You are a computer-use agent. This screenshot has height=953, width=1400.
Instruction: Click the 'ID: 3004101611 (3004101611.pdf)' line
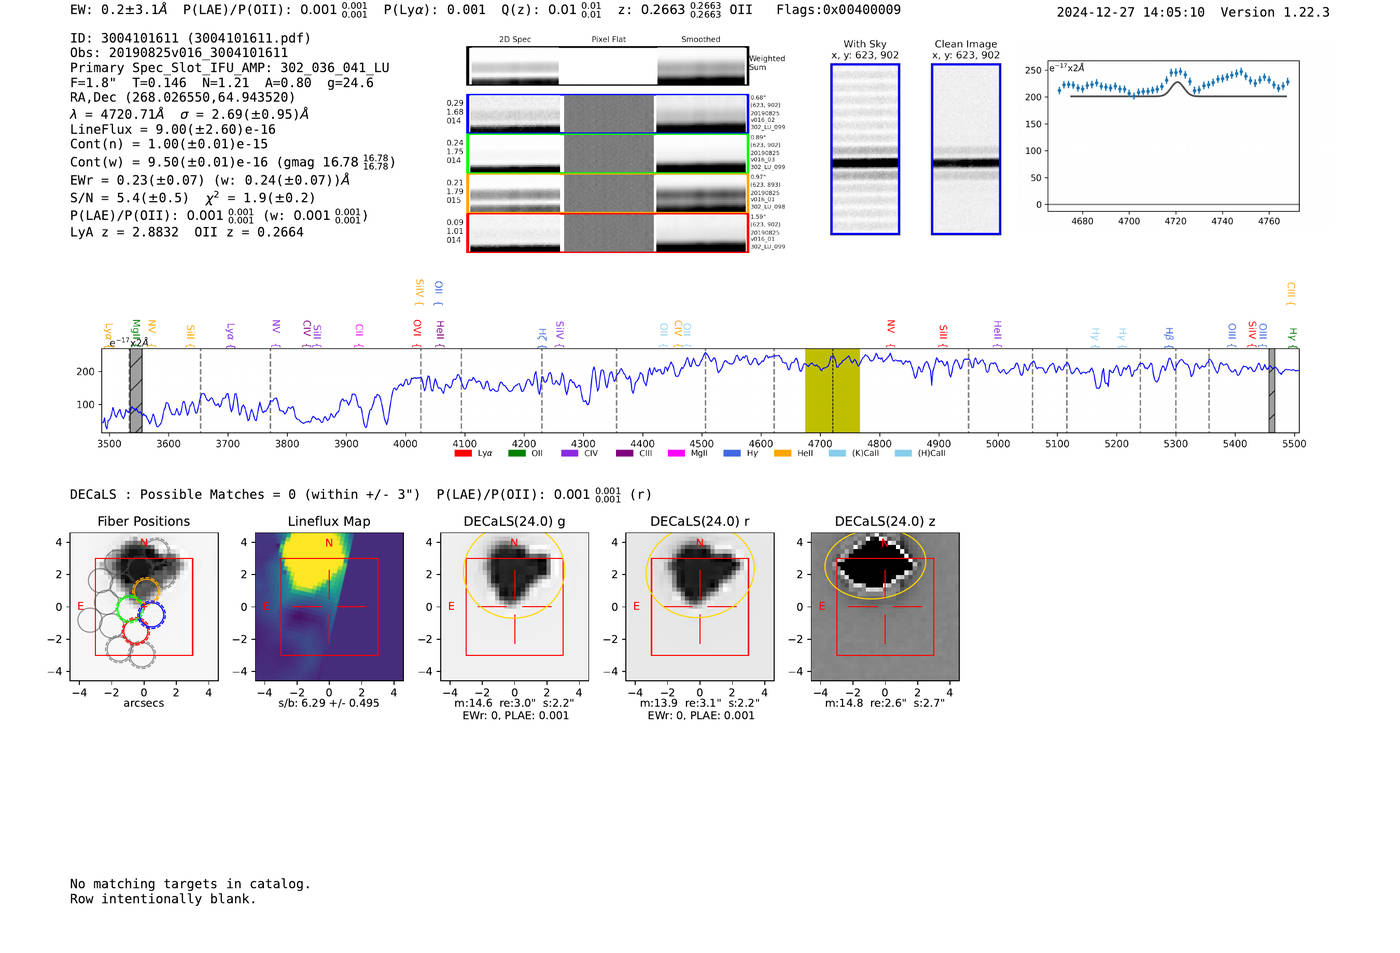[190, 38]
